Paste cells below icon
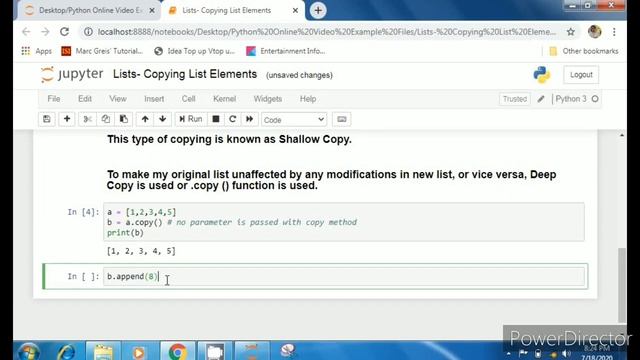 [124, 119]
